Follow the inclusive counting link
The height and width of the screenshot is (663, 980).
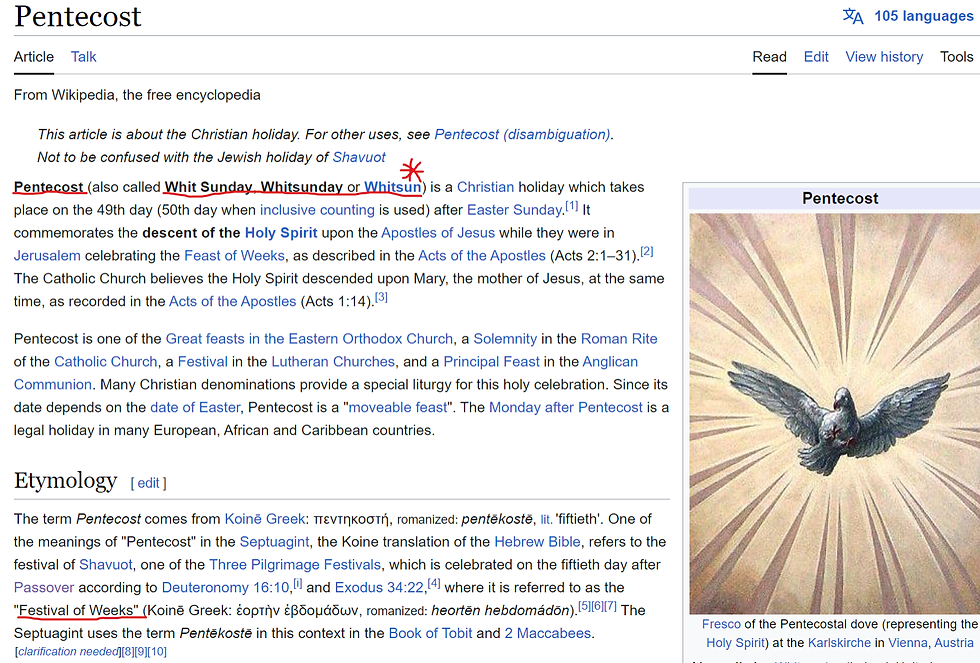(317, 210)
